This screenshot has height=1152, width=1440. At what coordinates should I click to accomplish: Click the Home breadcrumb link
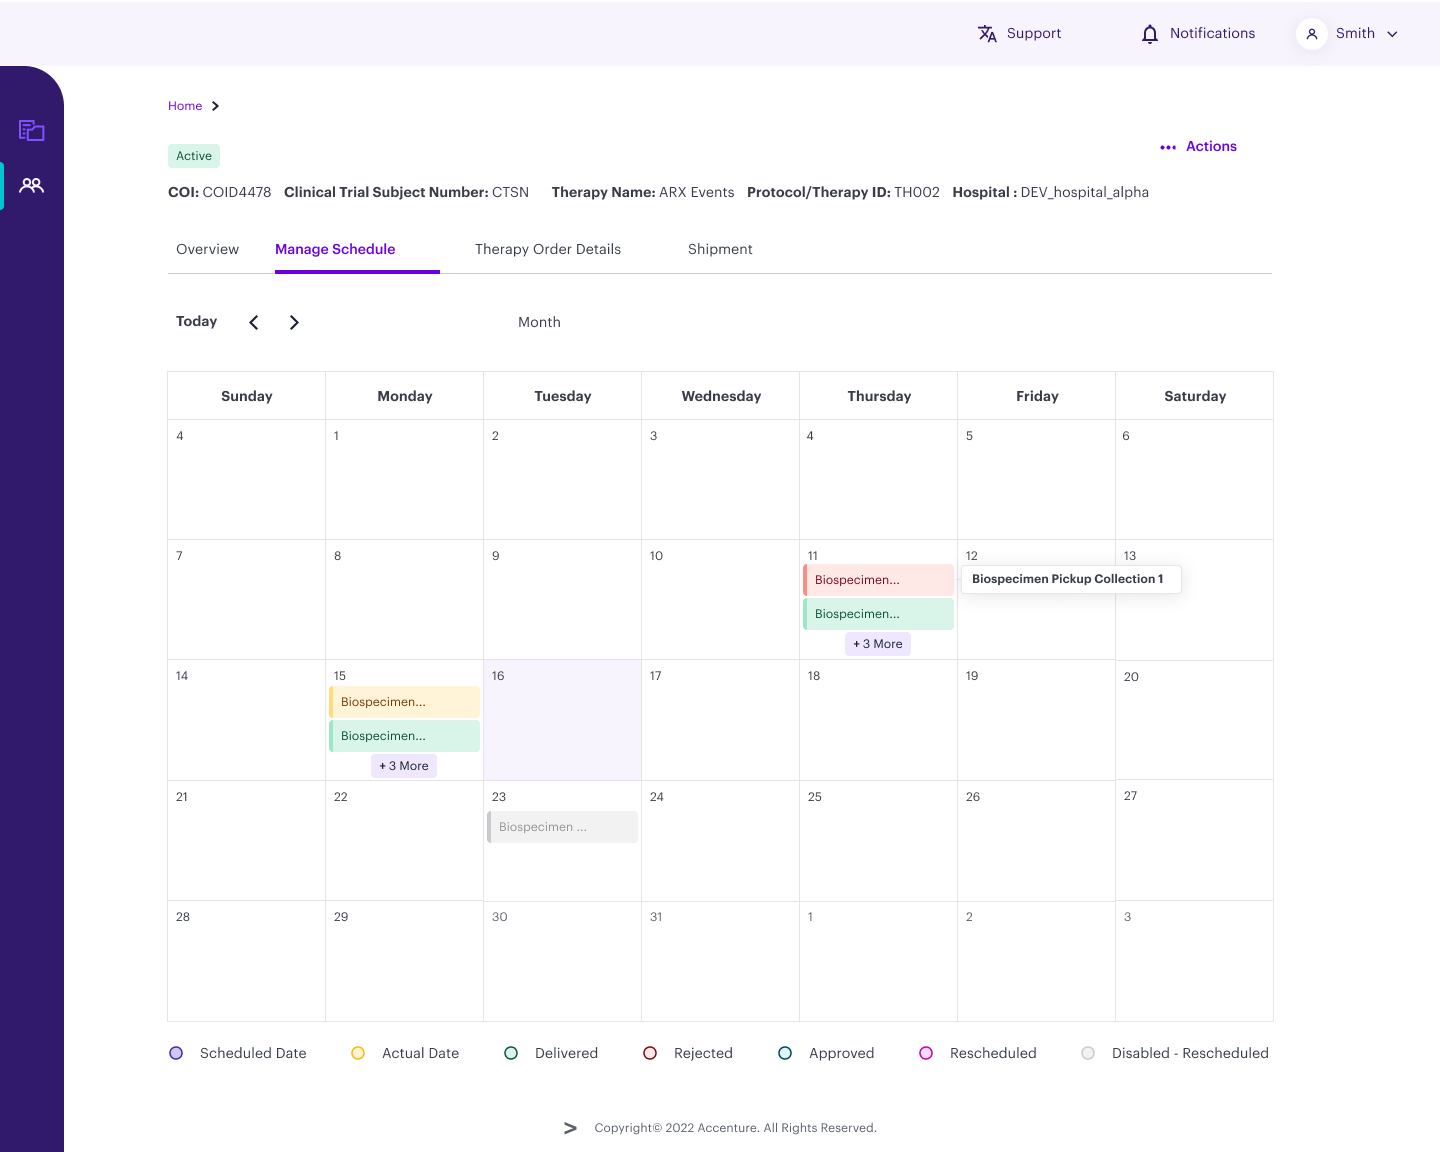point(185,106)
